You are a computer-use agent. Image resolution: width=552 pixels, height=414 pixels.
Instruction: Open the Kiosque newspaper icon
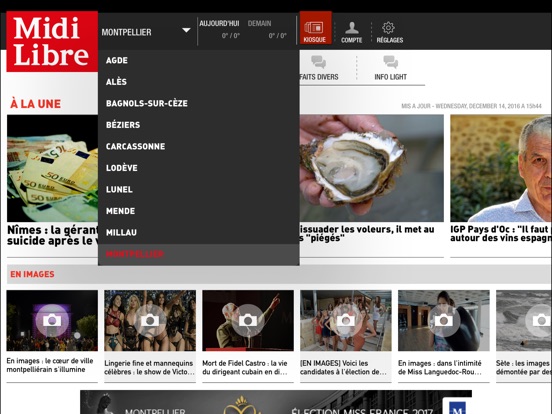click(315, 28)
